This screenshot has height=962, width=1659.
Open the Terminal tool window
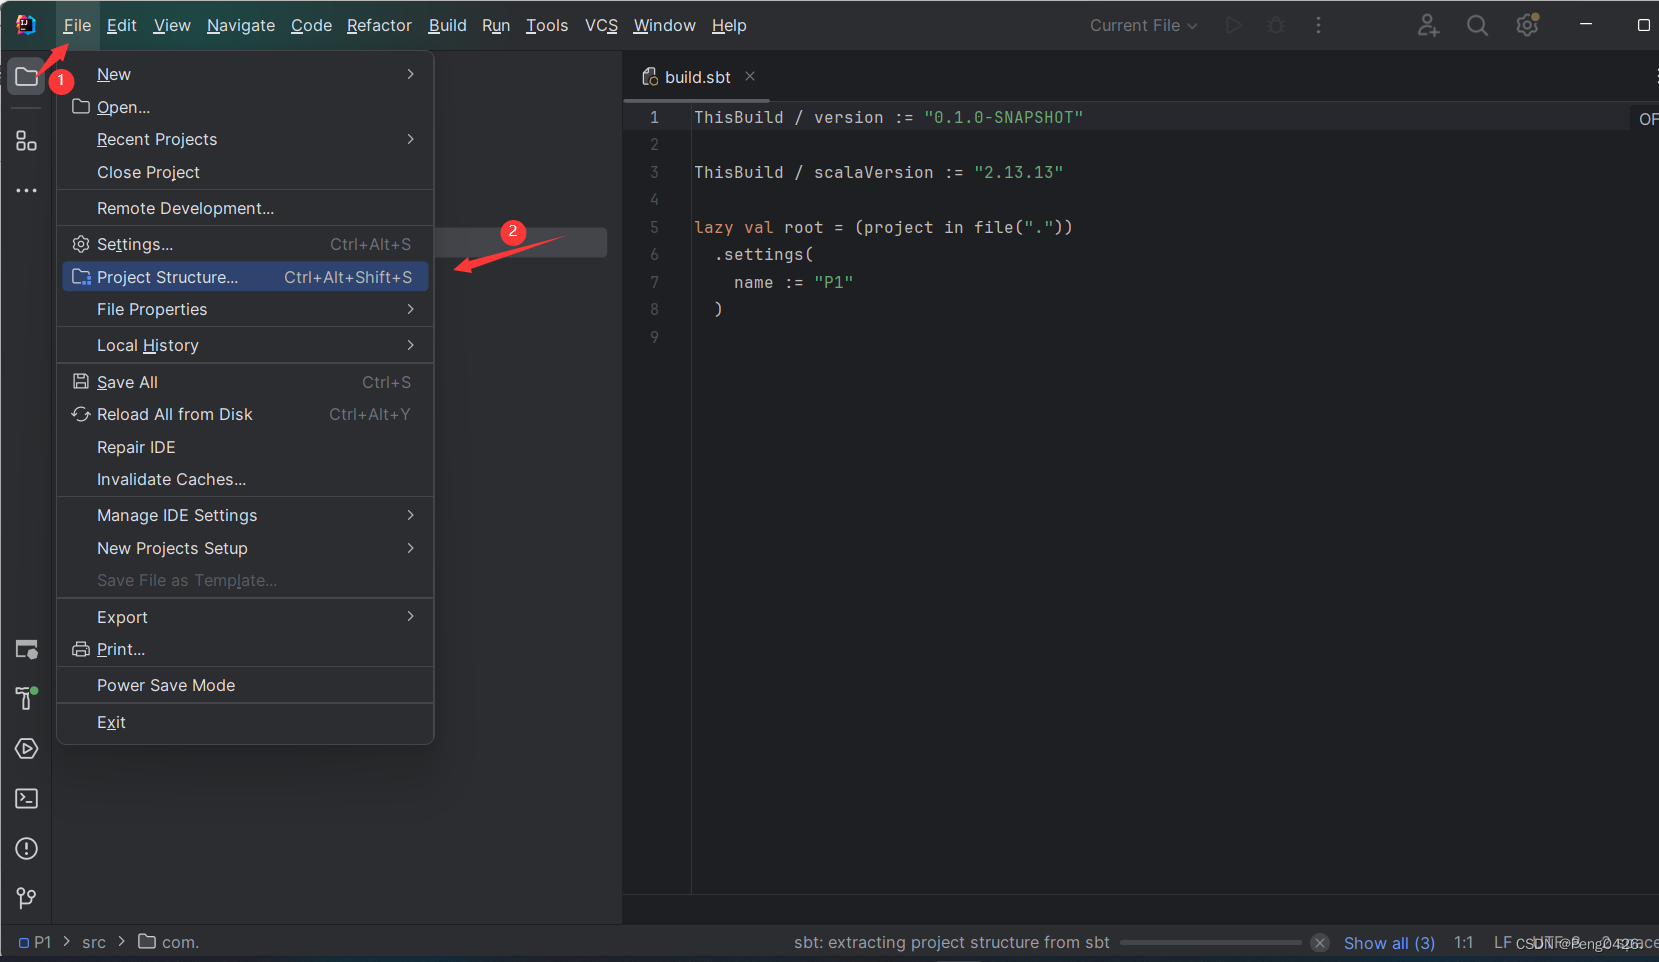click(x=27, y=798)
